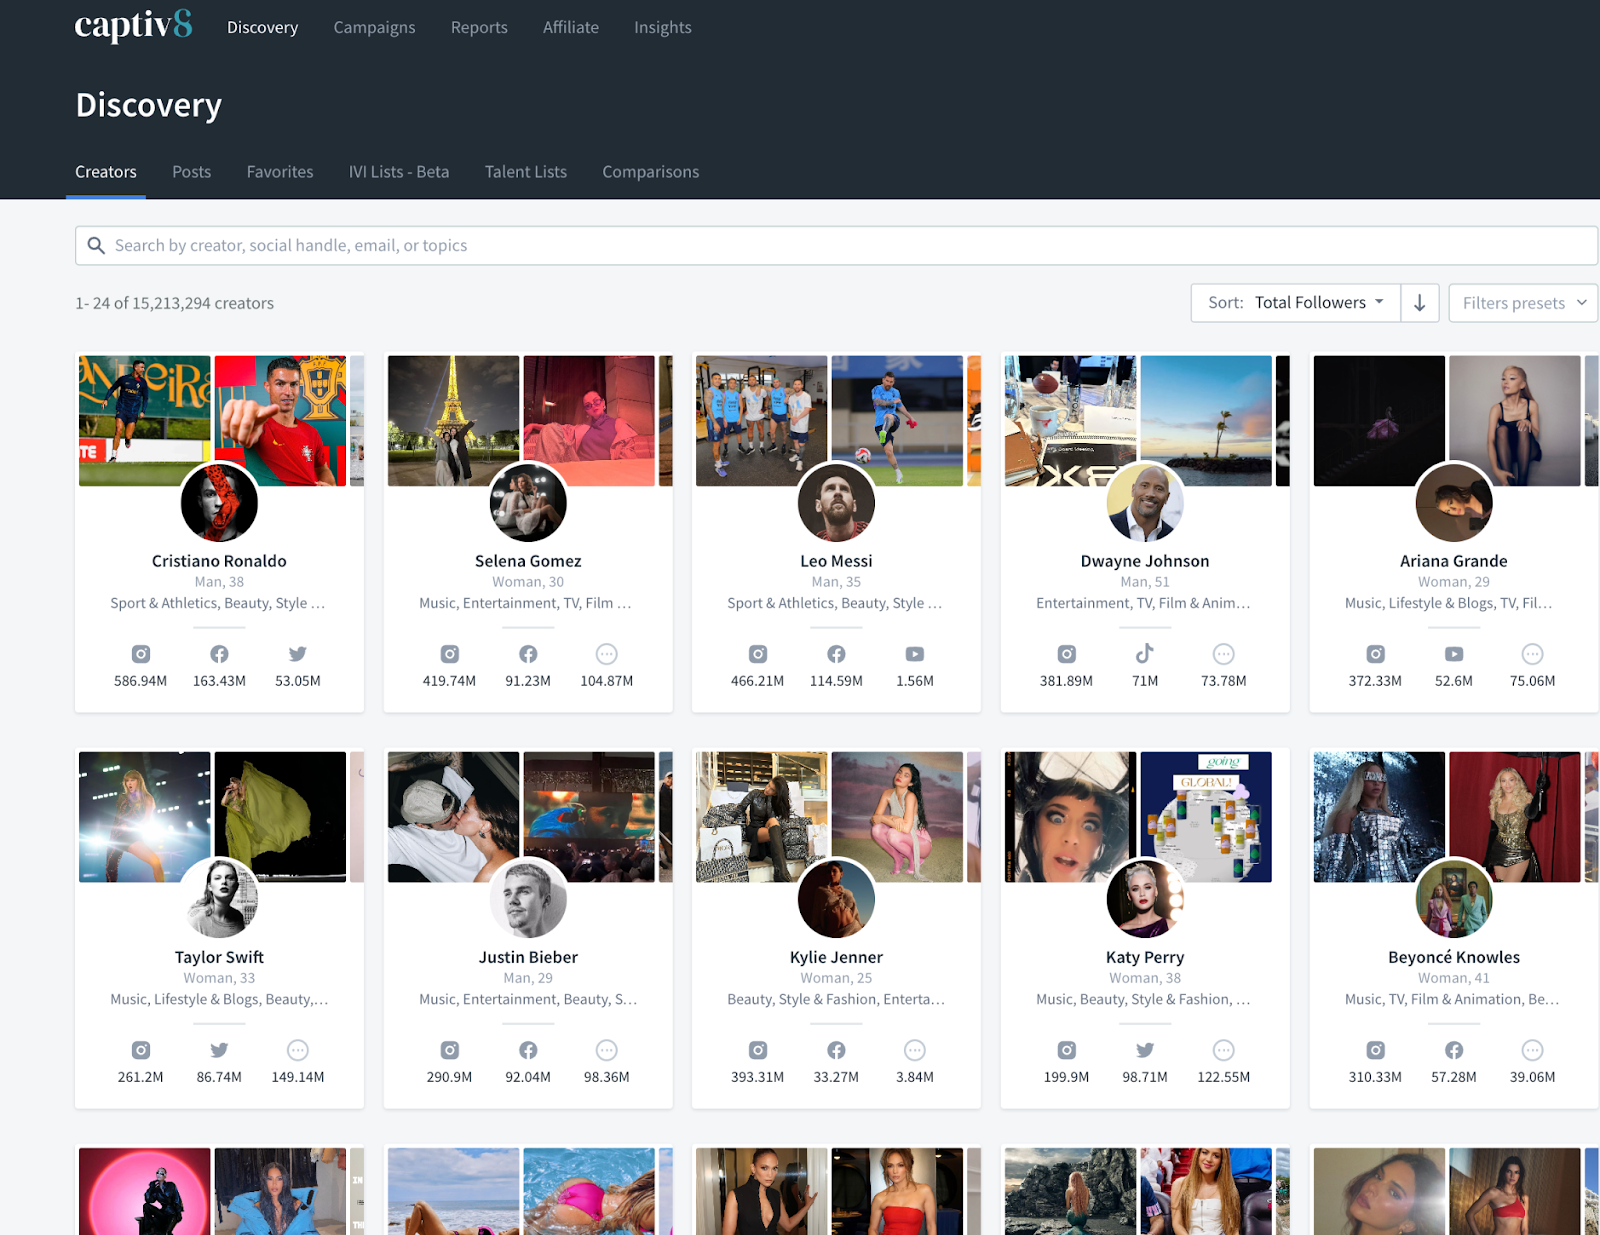Image resolution: width=1600 pixels, height=1235 pixels.
Task: Click Justin Bieber's Instagram icon
Action: [x=450, y=1050]
